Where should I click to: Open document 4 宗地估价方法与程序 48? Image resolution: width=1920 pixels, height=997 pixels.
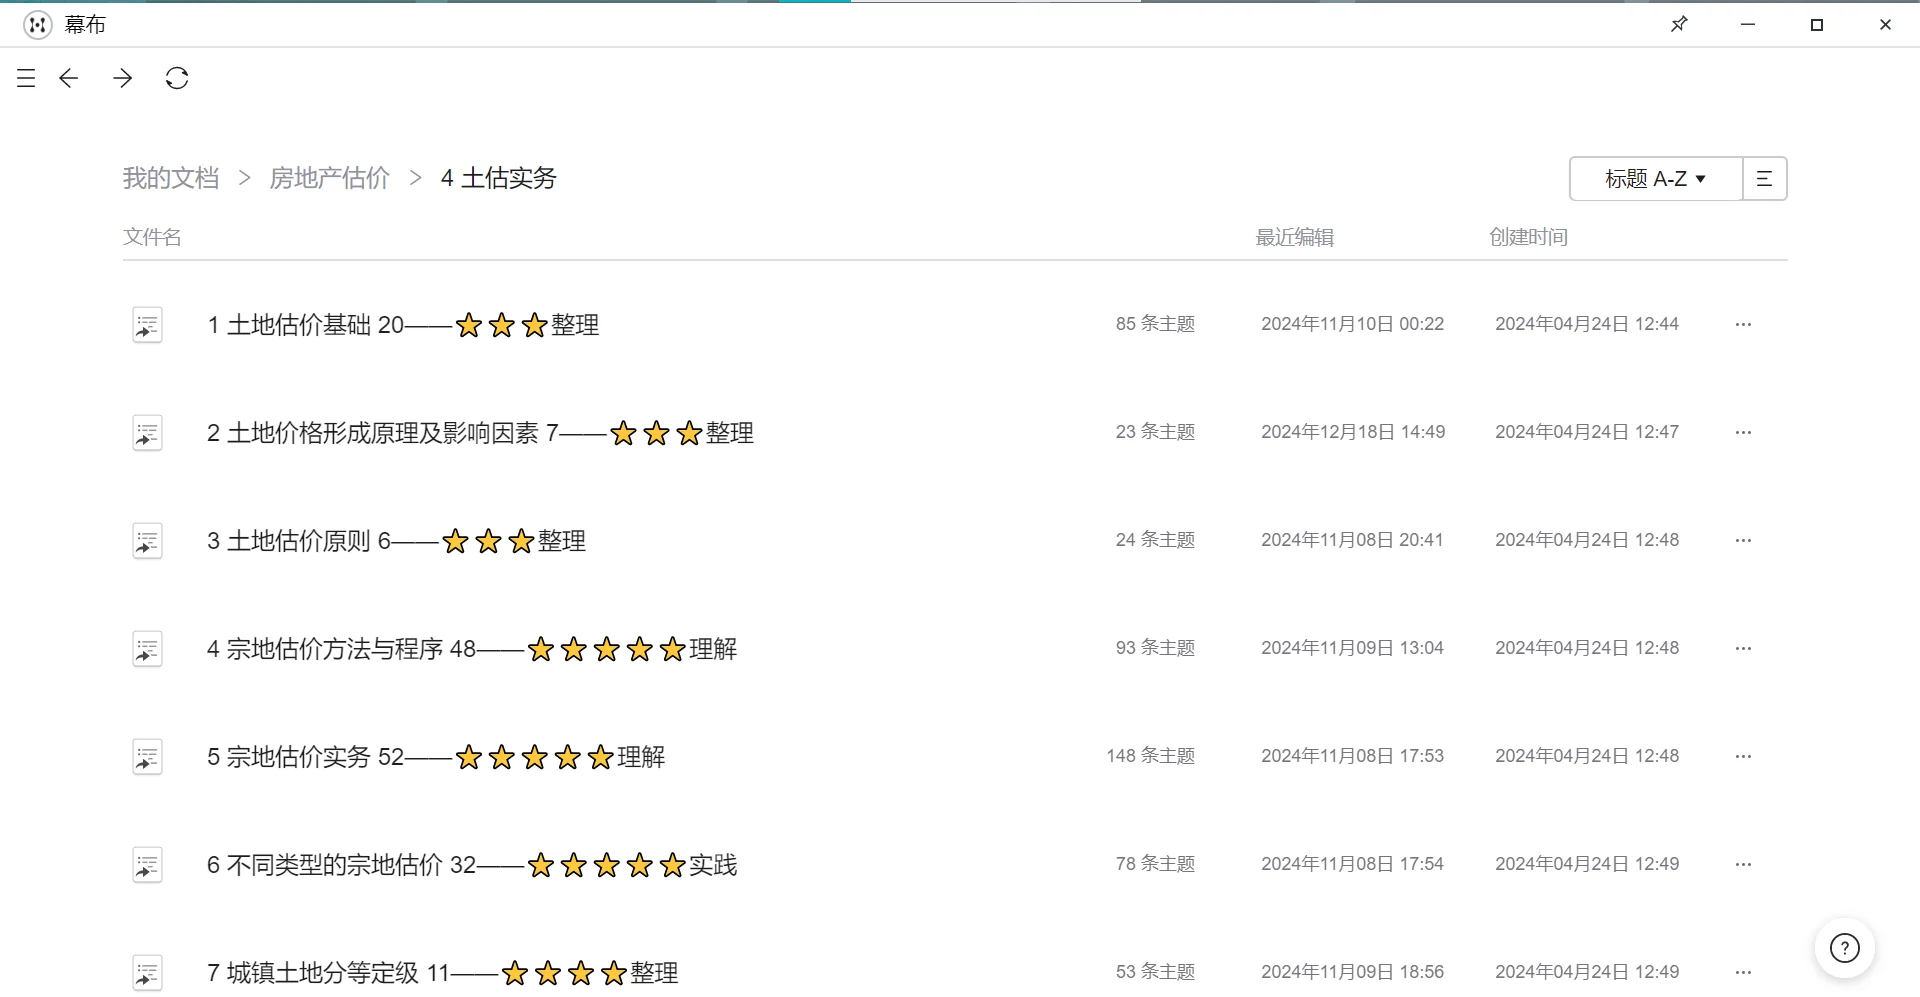[472, 649]
